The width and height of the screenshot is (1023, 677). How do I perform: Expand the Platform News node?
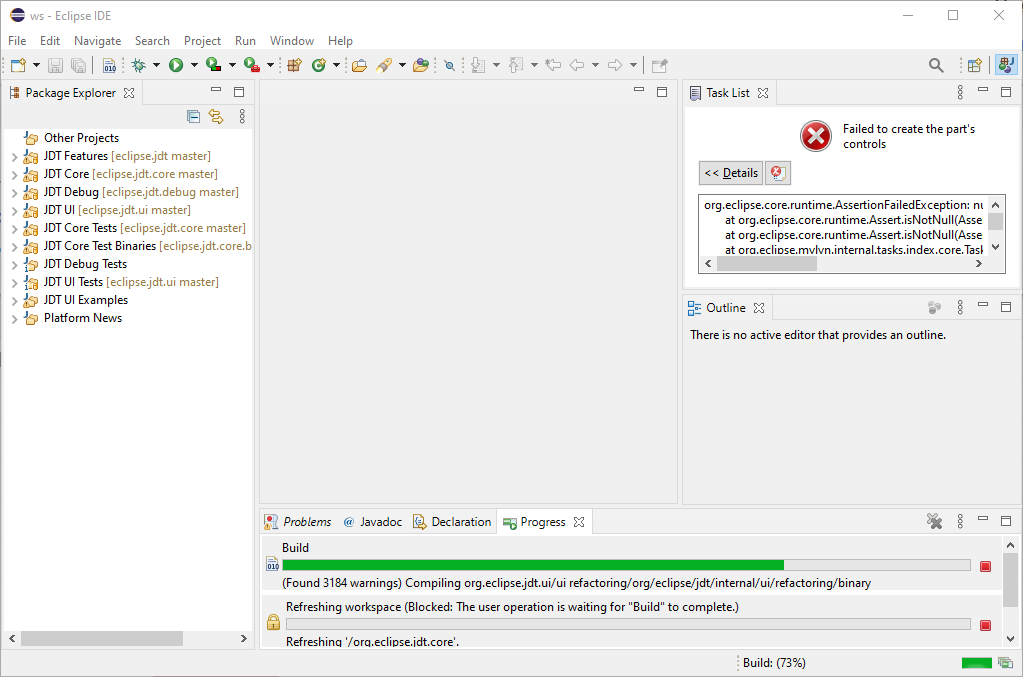click(14, 319)
